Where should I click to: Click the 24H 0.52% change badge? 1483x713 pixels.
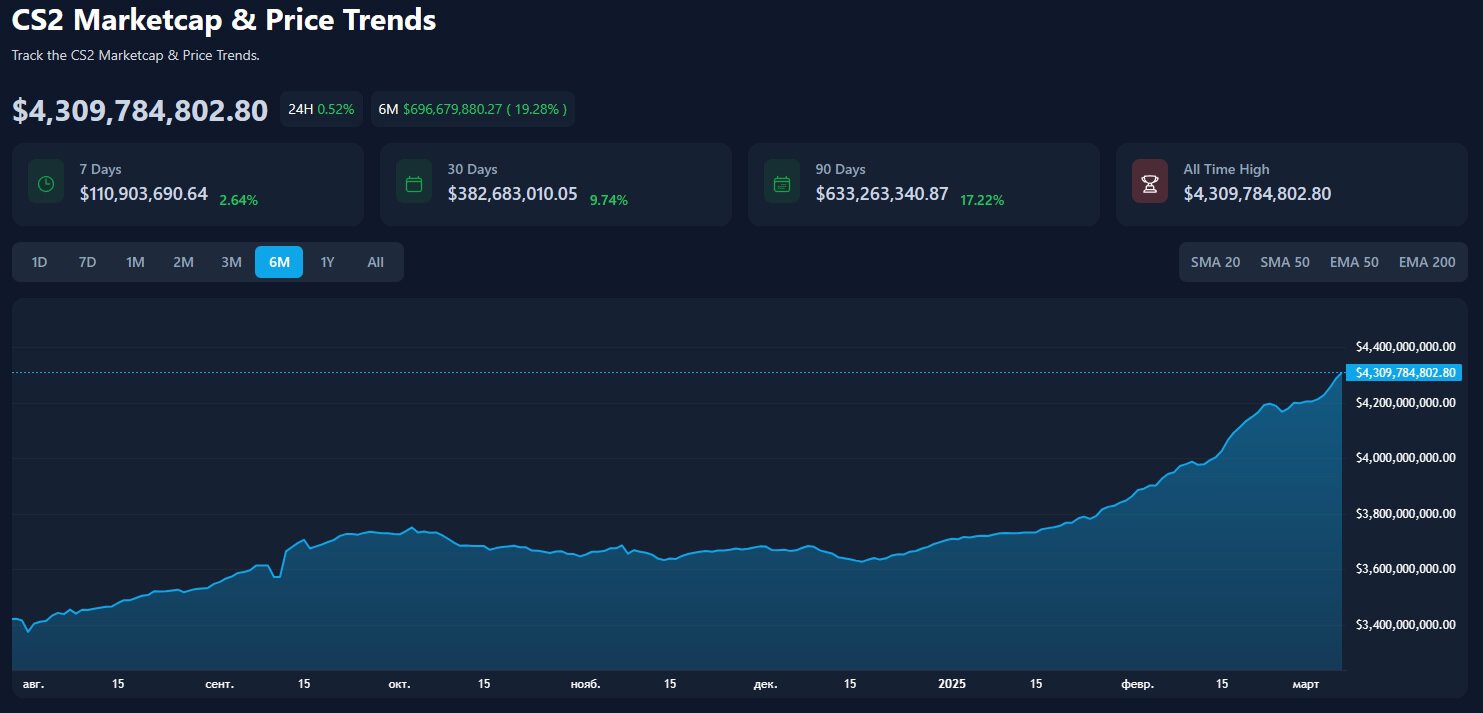pyautogui.click(x=321, y=109)
